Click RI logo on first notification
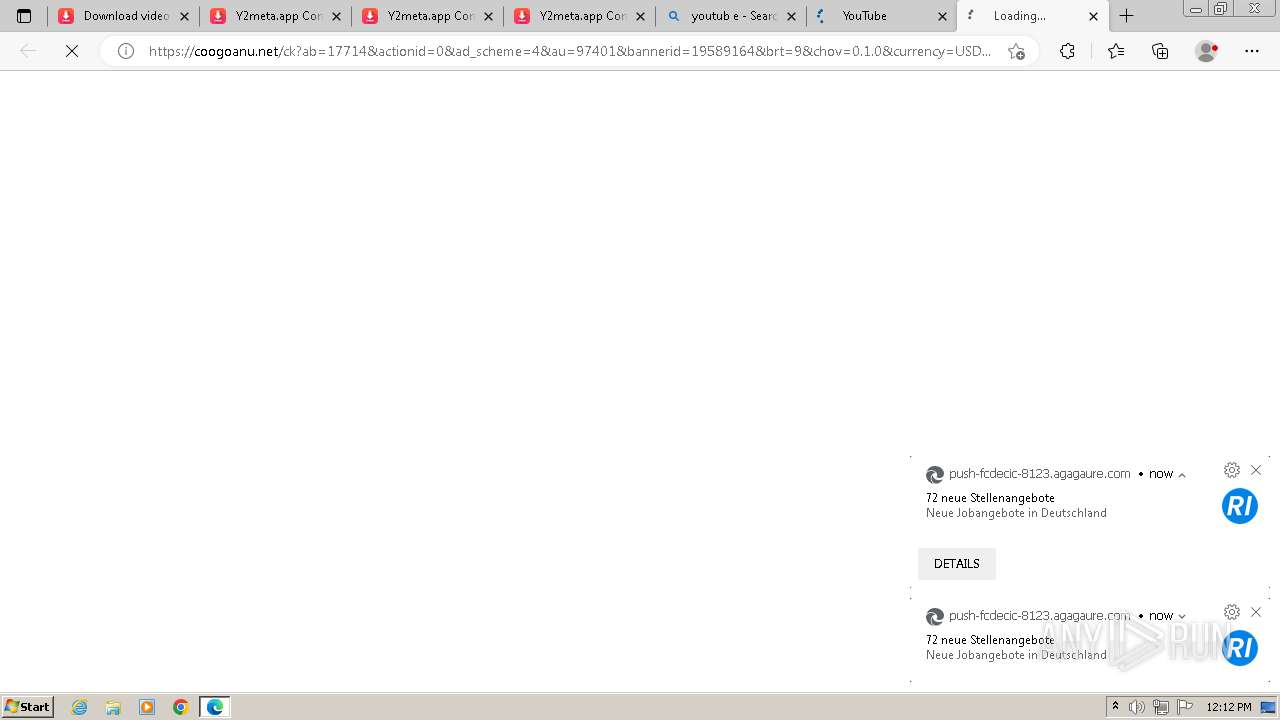The width and height of the screenshot is (1280, 720). coord(1240,506)
